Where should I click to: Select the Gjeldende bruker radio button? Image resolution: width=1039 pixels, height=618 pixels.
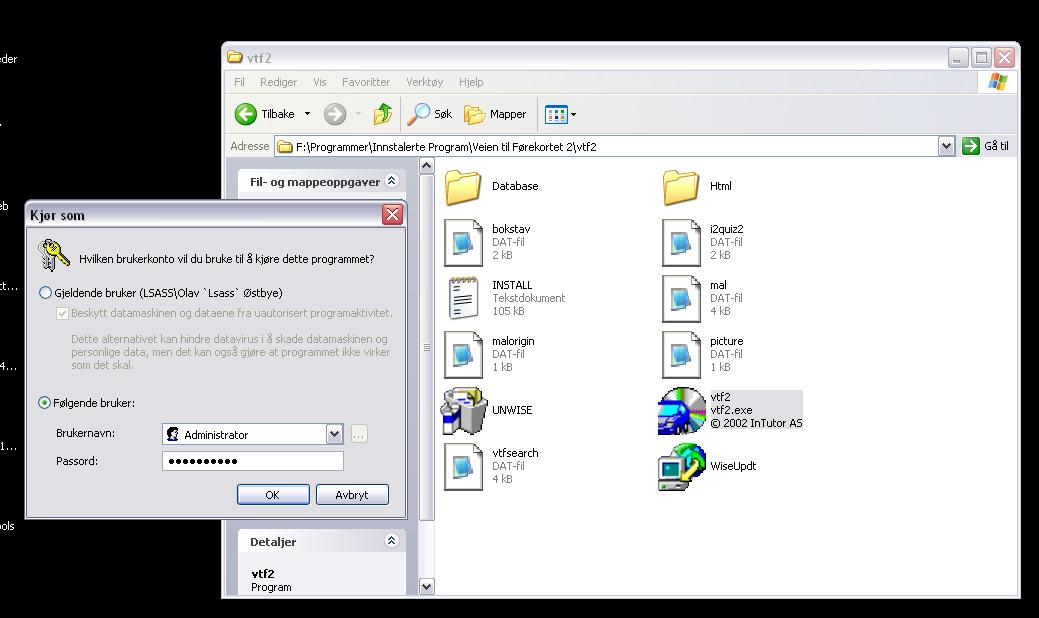(45, 293)
